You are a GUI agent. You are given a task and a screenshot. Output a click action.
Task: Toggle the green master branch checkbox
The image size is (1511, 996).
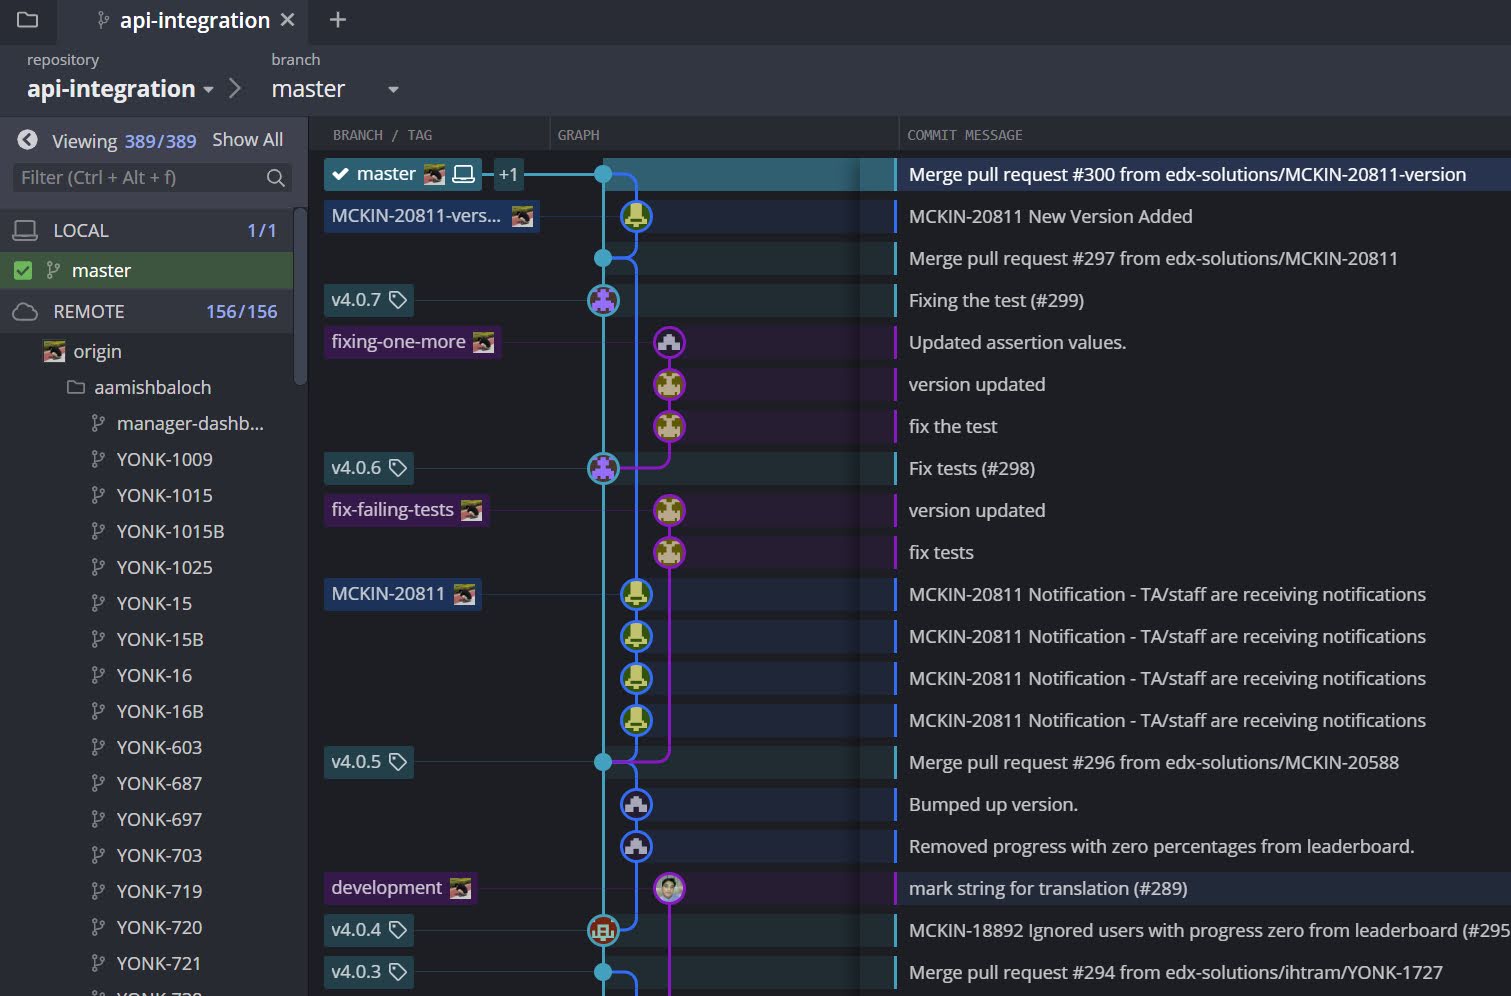[23, 271]
